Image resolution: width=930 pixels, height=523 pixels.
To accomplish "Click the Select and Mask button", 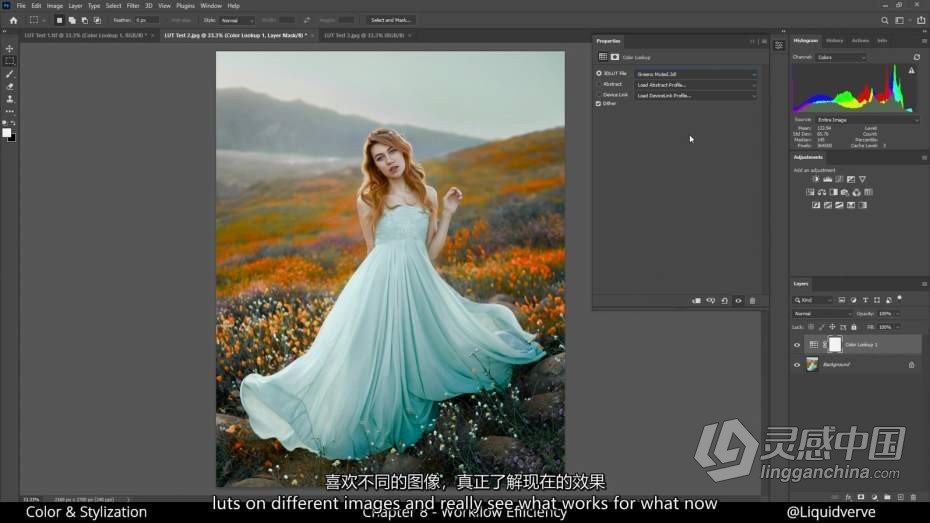I will pyautogui.click(x=390, y=20).
